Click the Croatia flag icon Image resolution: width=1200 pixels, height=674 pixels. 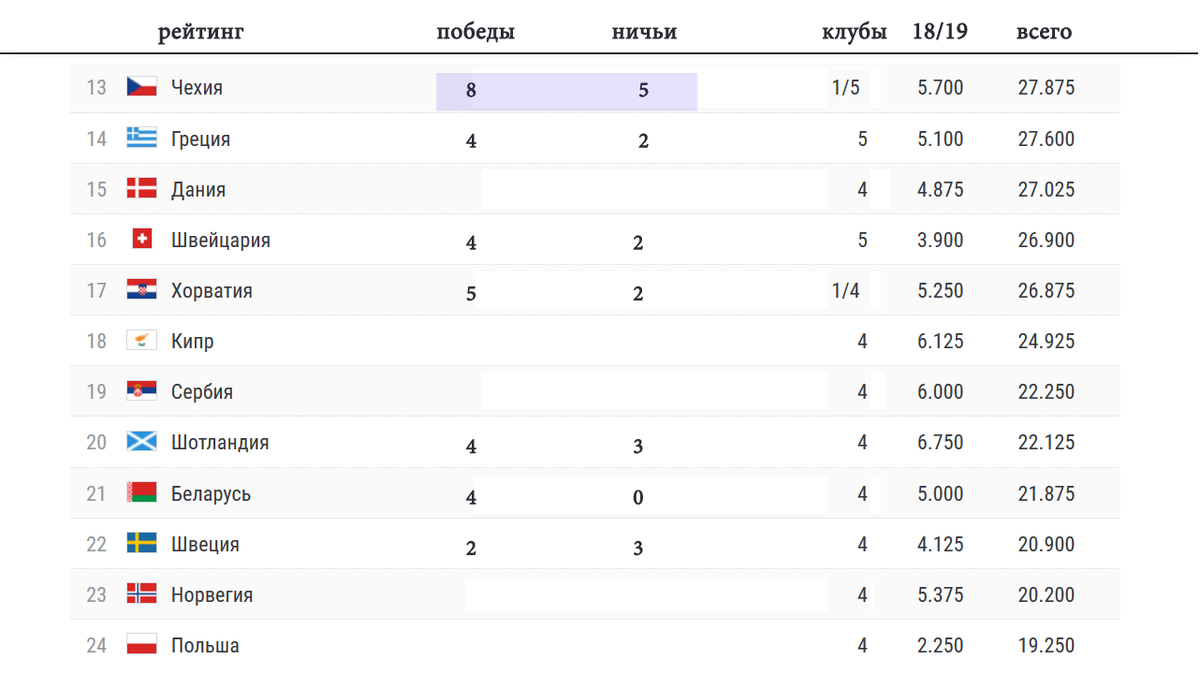tap(142, 290)
